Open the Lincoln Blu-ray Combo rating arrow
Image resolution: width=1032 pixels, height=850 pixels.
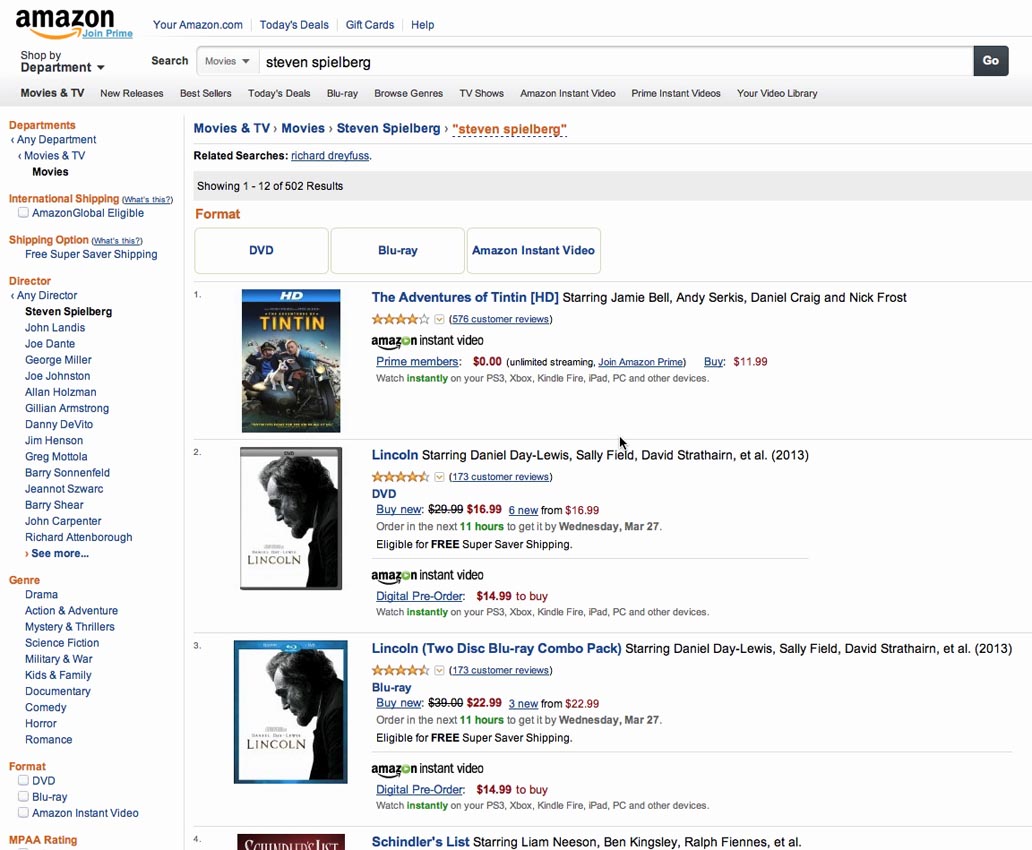click(x=439, y=670)
